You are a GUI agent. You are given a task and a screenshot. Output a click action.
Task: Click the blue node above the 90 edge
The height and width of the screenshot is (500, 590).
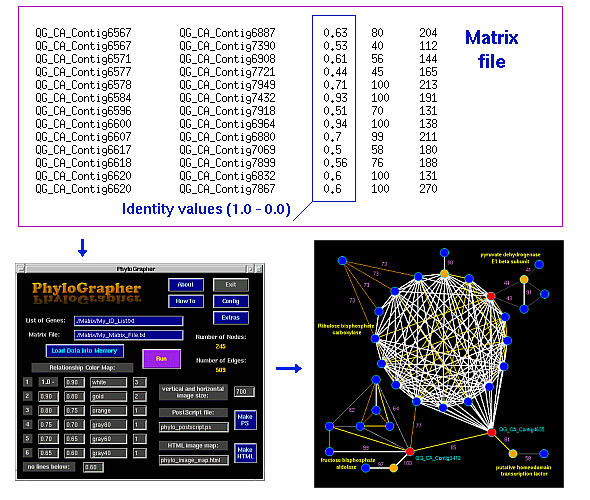click(444, 252)
